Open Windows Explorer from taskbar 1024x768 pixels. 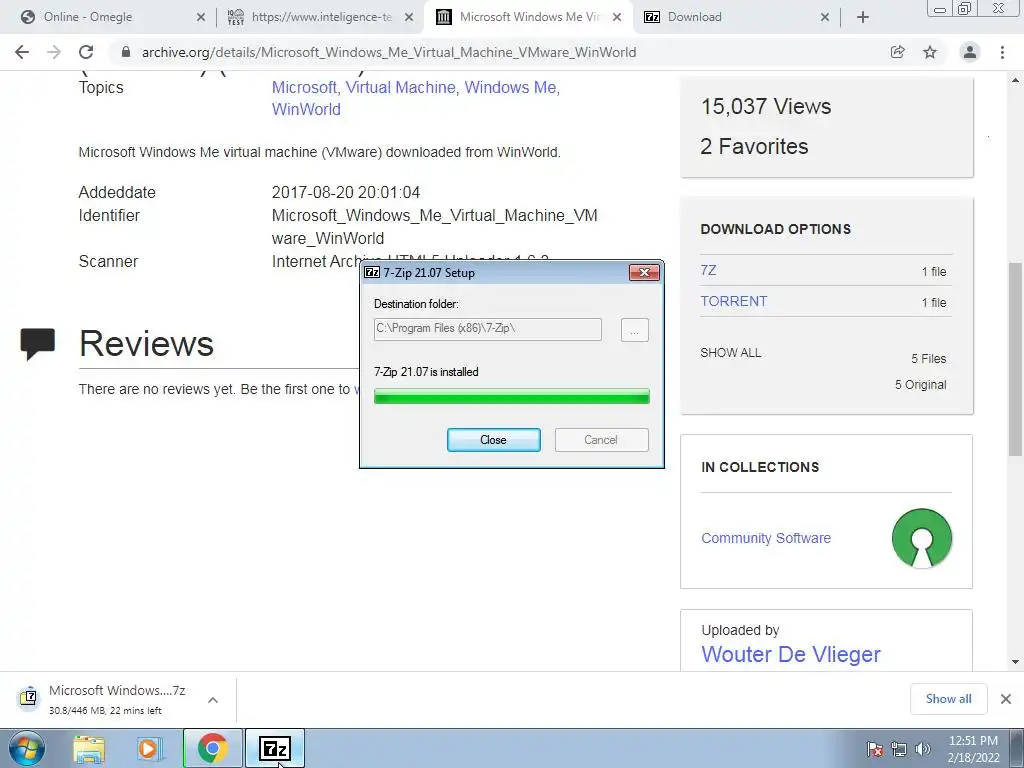click(89, 748)
